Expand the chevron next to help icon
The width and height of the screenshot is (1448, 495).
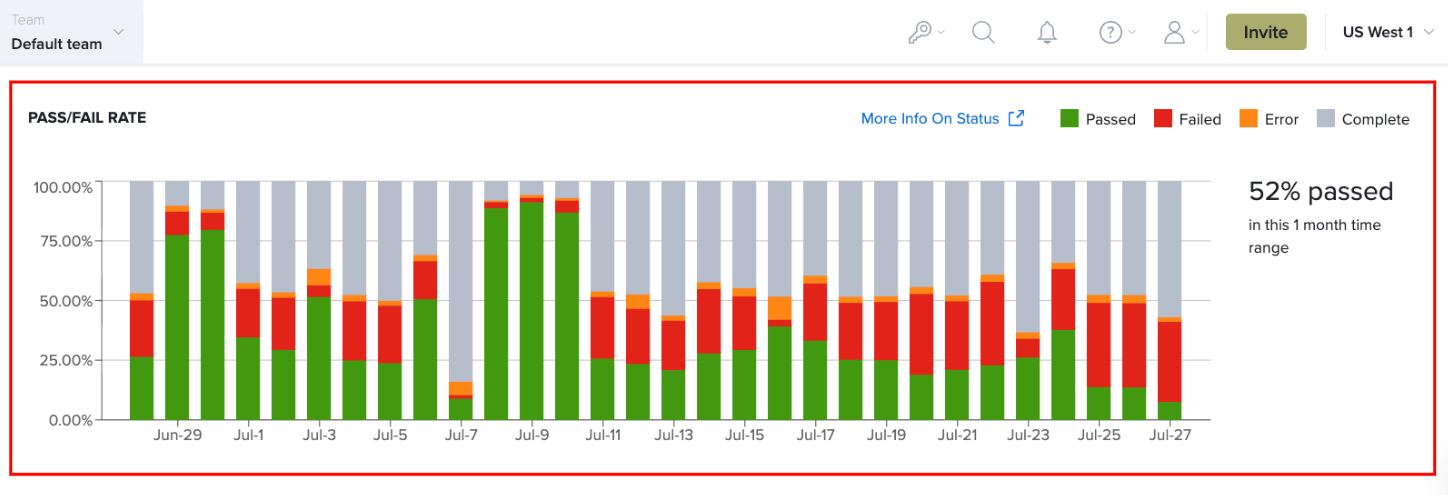point(1132,32)
